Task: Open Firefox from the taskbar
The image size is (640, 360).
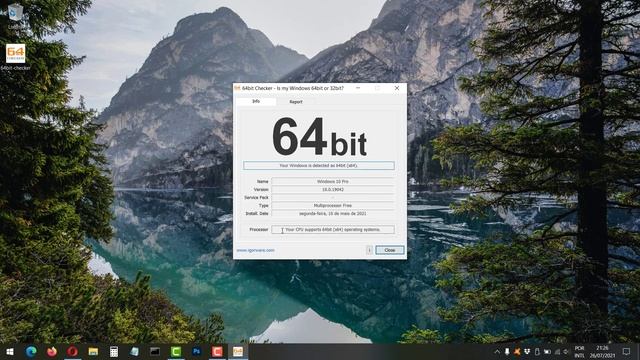Action: point(52,351)
